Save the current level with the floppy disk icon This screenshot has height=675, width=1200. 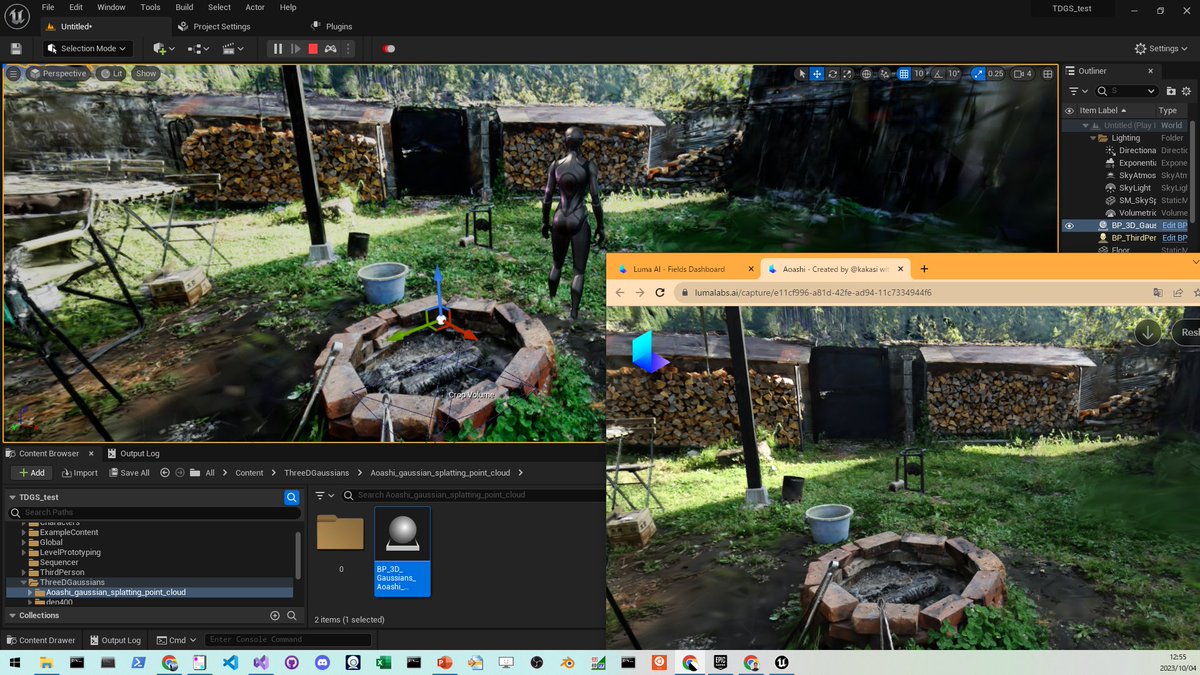tap(15, 48)
